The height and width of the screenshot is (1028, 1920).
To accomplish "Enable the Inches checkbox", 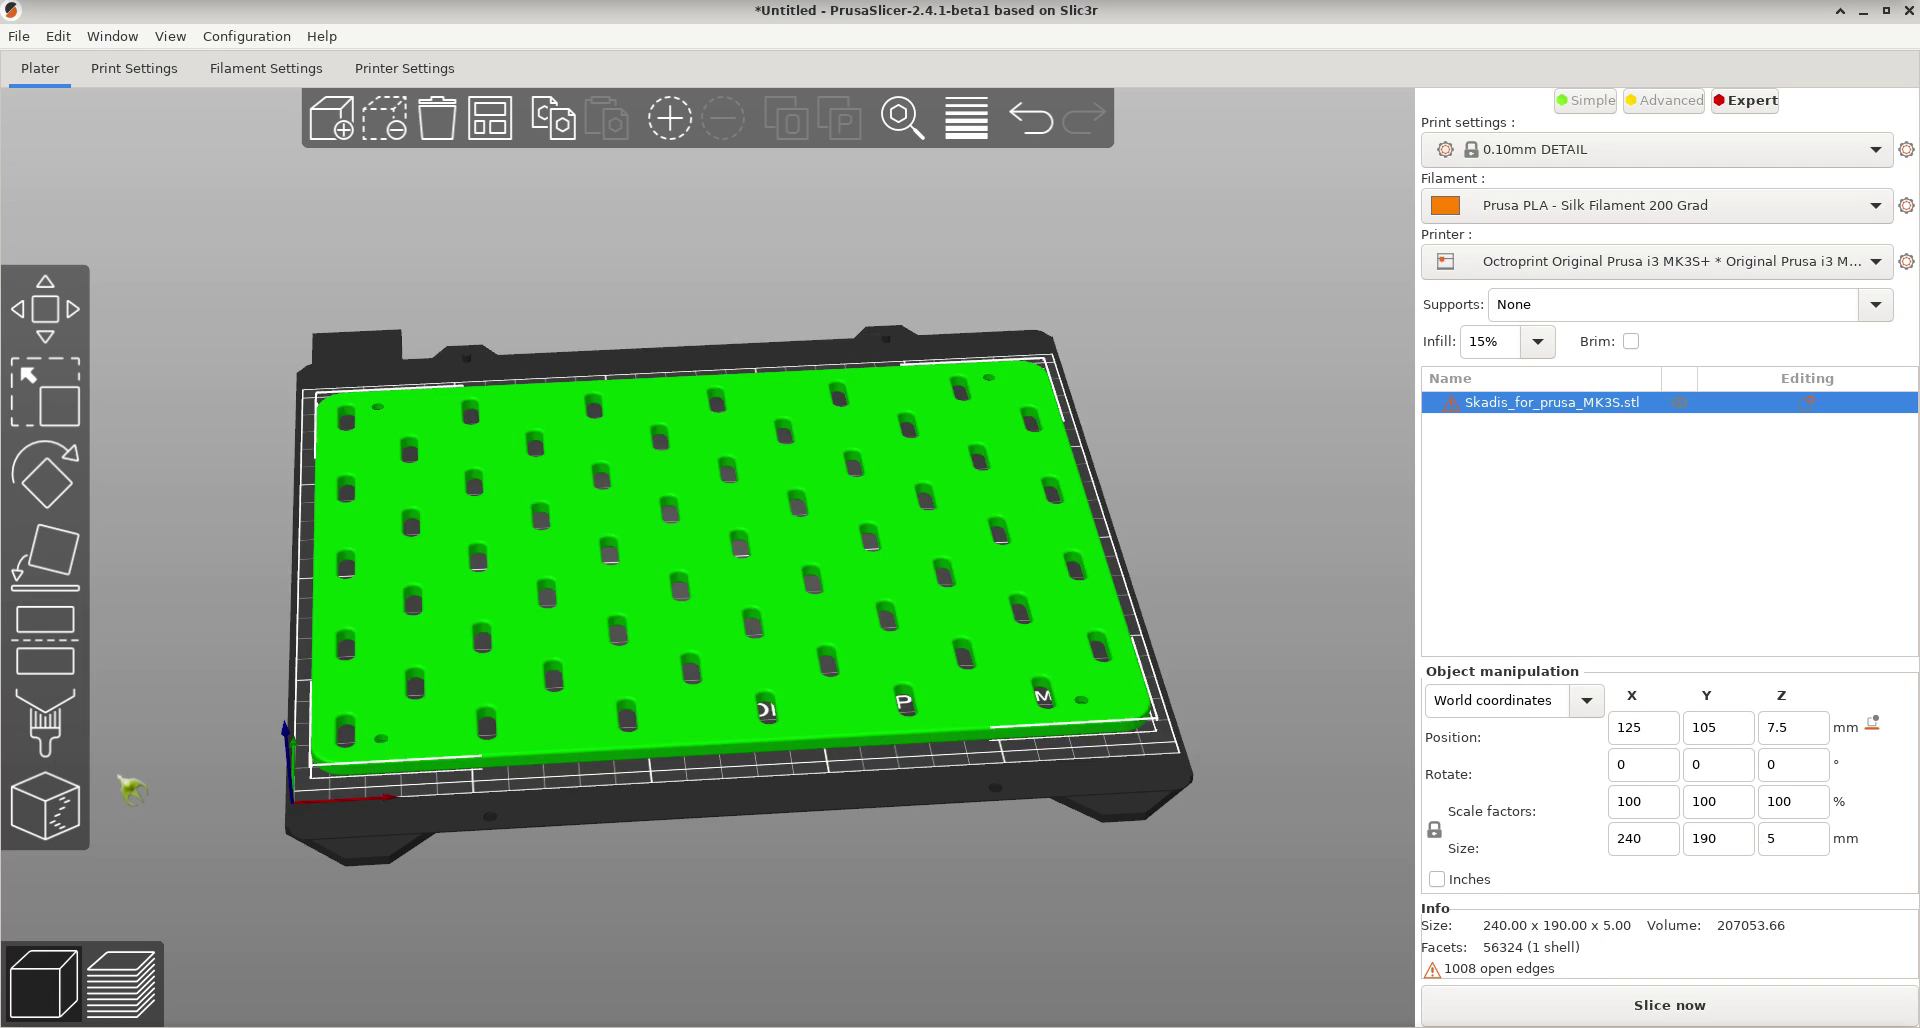I will (1437, 879).
